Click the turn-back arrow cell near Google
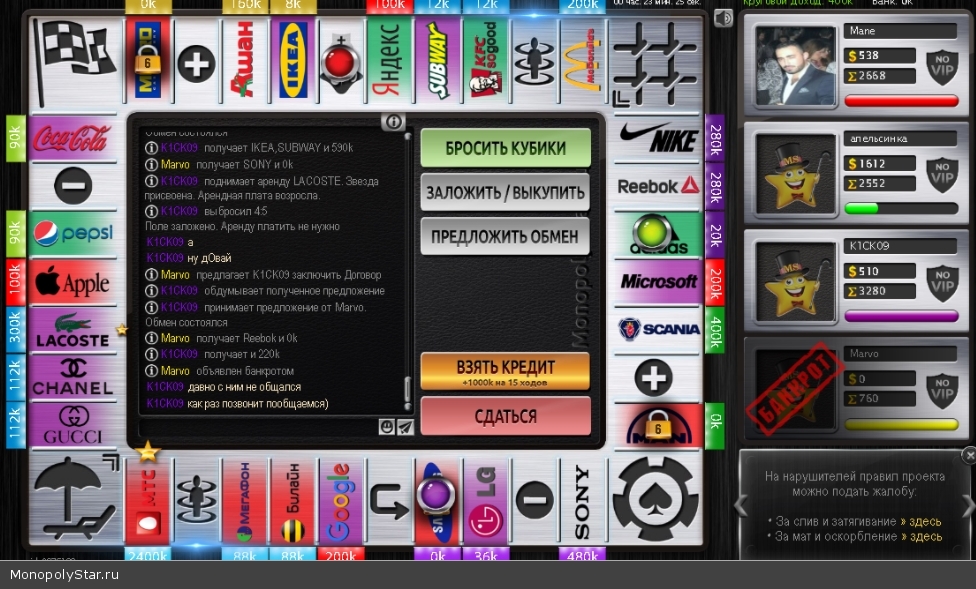 point(390,502)
